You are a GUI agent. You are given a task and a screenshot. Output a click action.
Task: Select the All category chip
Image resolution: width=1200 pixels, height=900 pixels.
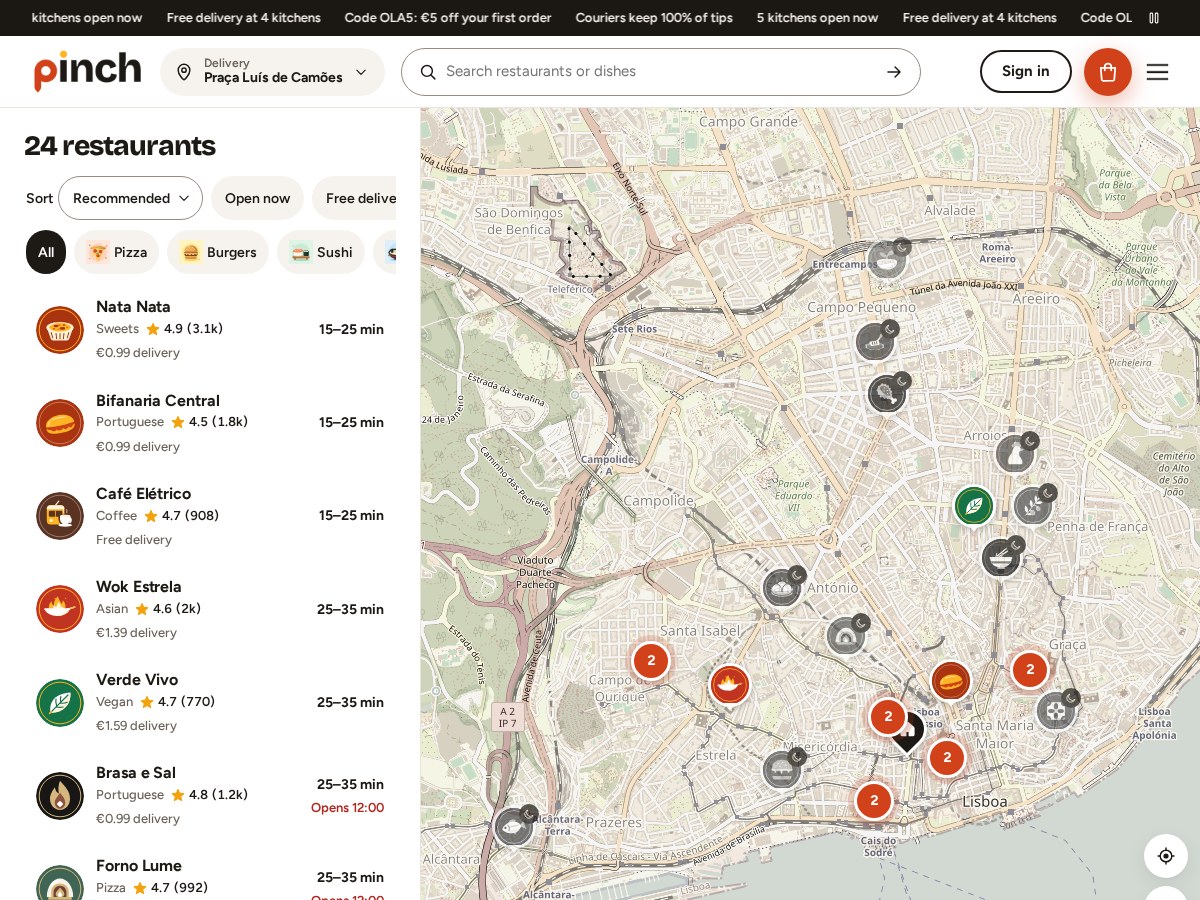tap(46, 252)
